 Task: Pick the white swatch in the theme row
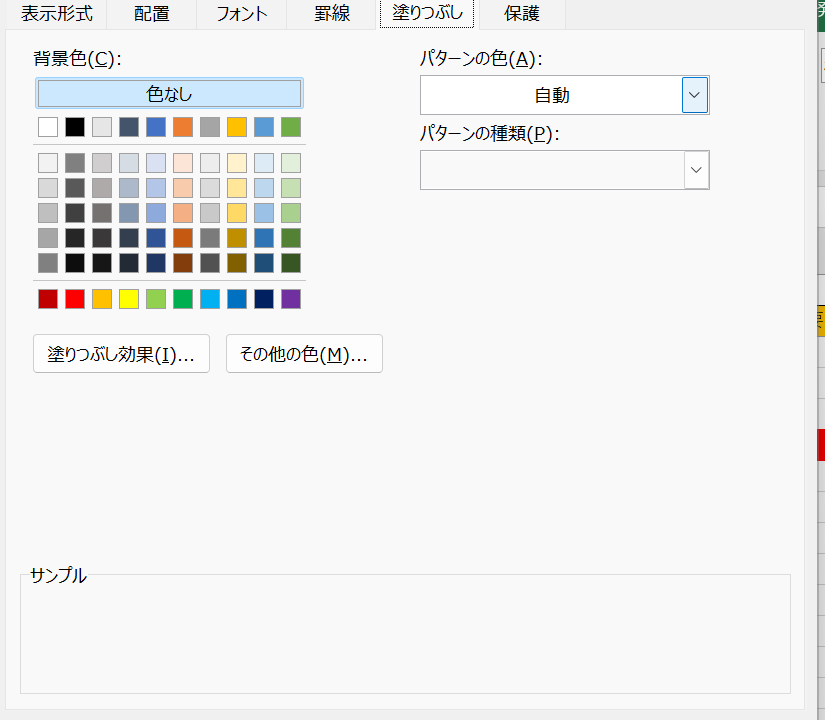48,127
